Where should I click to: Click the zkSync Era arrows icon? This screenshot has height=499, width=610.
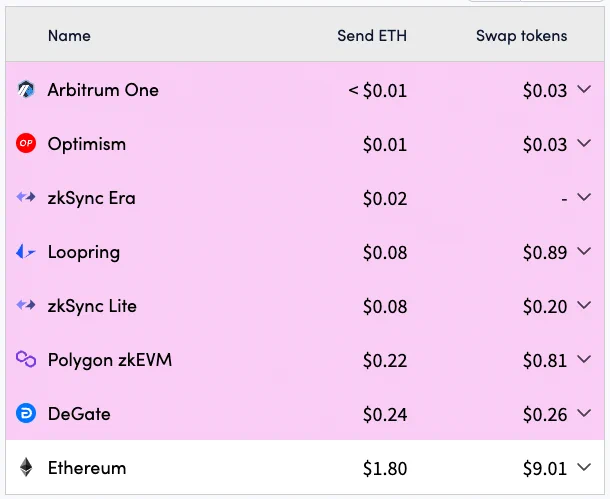[26, 197]
